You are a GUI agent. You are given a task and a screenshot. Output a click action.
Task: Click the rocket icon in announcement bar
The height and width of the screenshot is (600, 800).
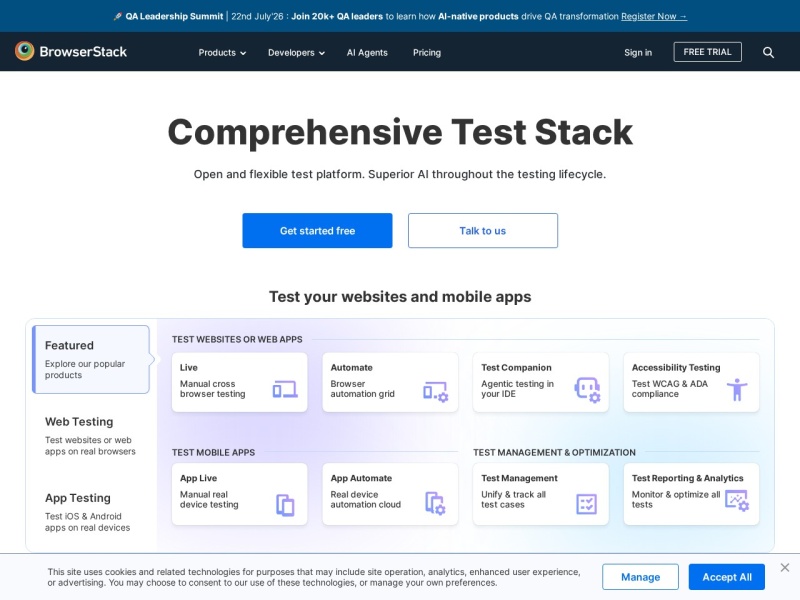117,16
